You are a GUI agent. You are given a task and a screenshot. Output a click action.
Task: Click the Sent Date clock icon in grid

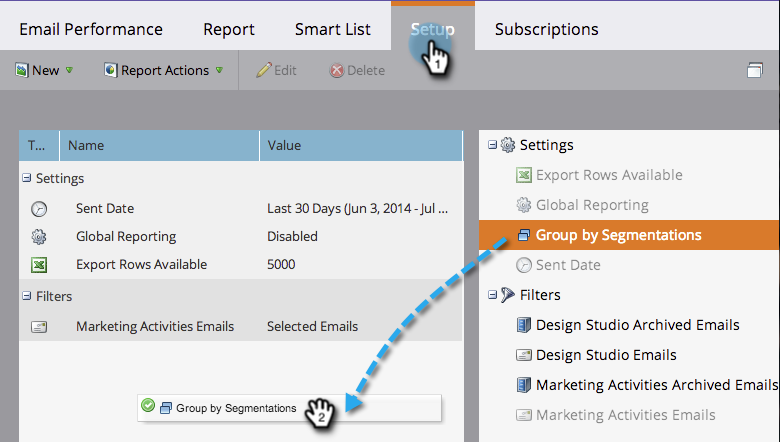click(x=39, y=209)
